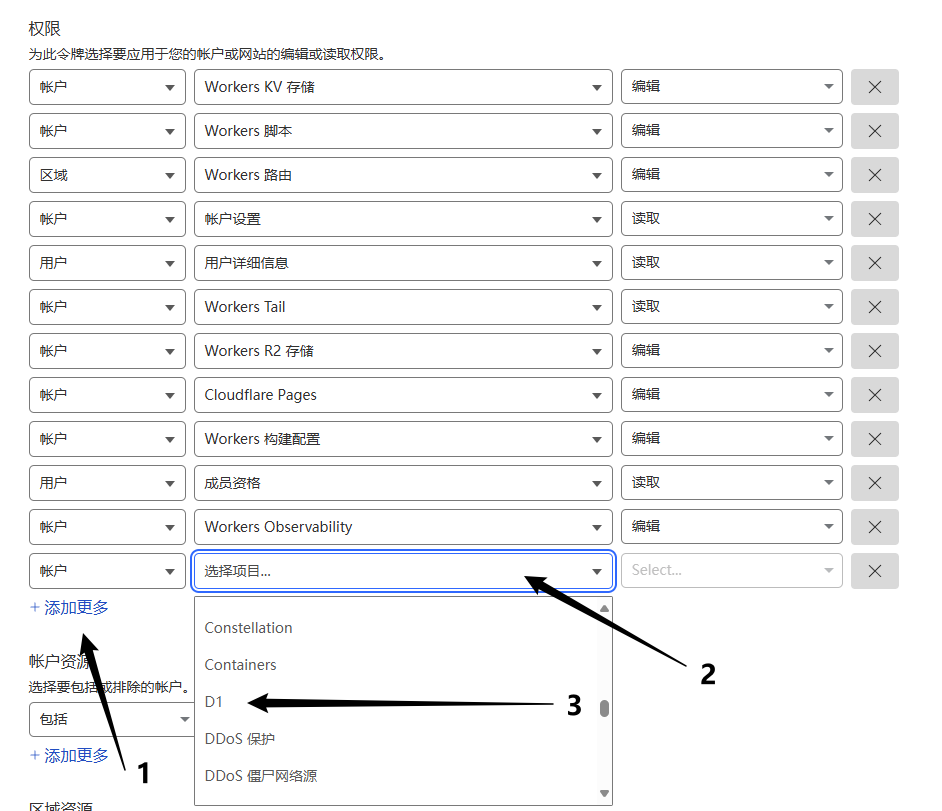Pick Constellation from the dropdown options
Screen dimensions: 942x811
pos(248,628)
